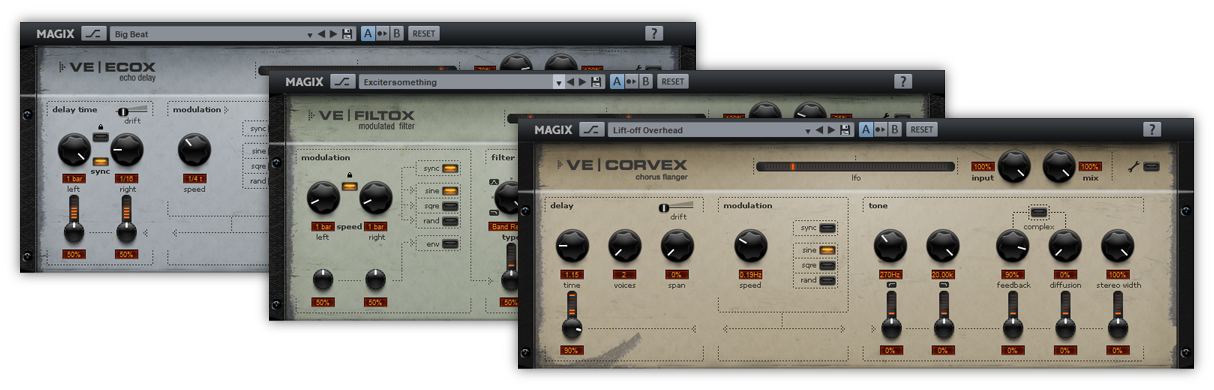This screenshot has height=390, width=1214.
Task: Select slot A in Filtox
Action: coord(618,82)
